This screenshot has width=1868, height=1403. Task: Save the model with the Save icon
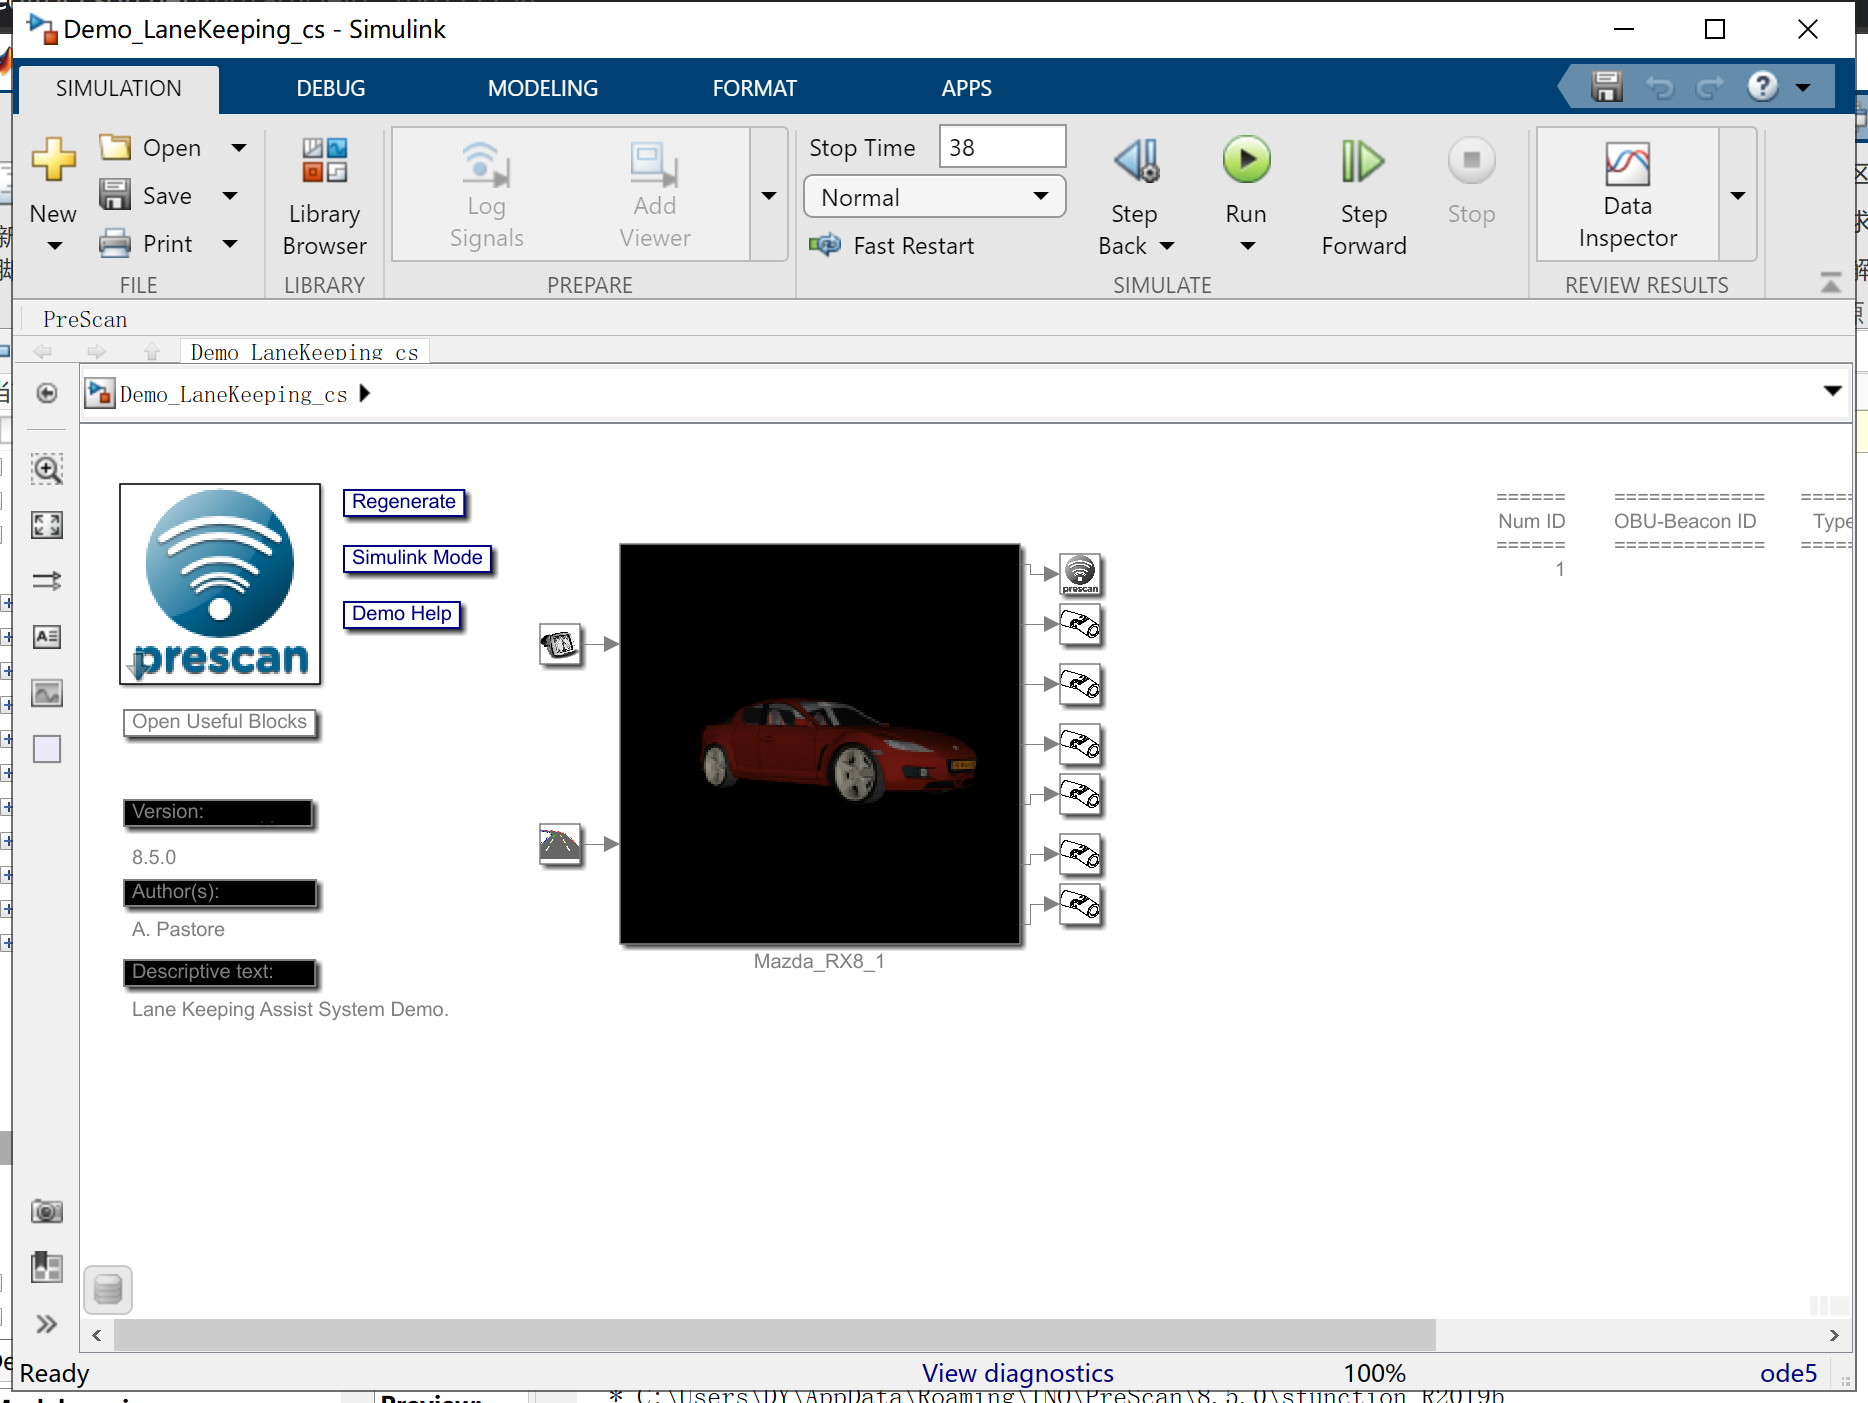tap(115, 194)
